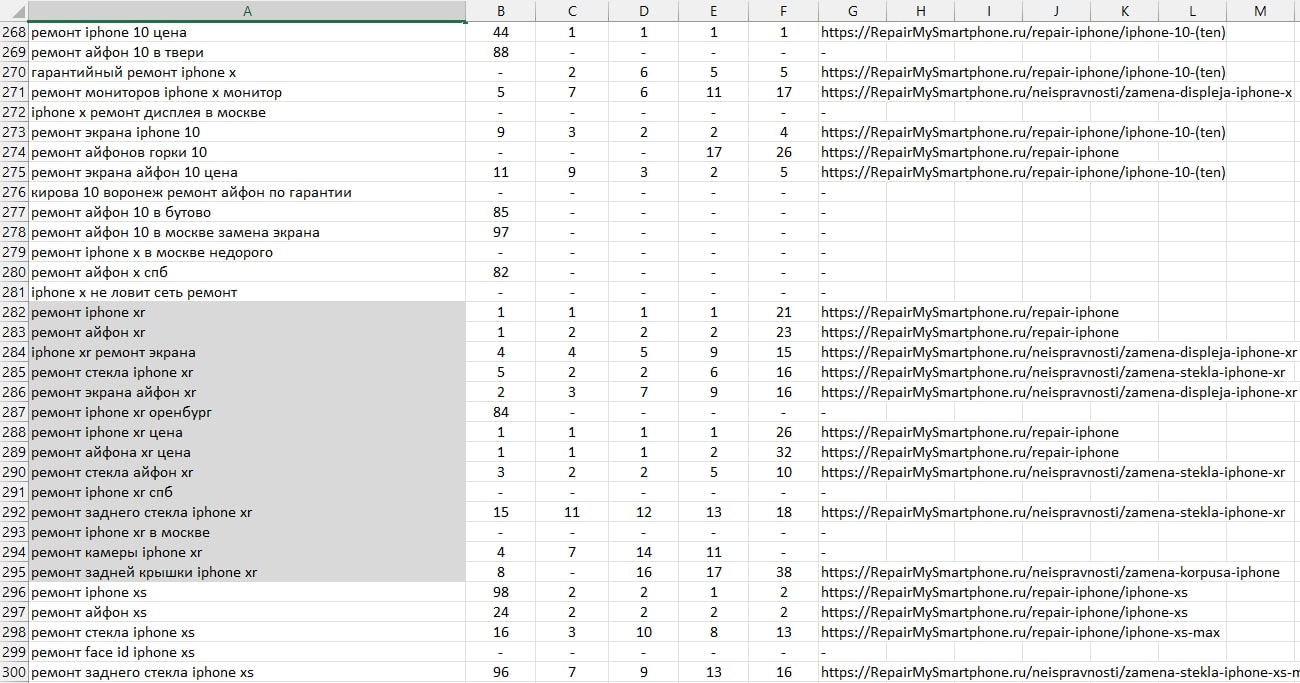
Task: Click cell 'ремонт заднего стекла iphone xr'
Action: [x=247, y=512]
